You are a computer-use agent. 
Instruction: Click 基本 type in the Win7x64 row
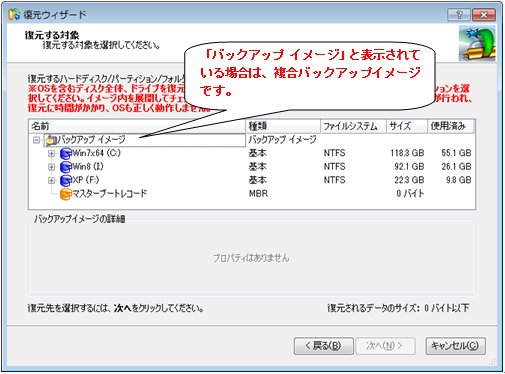point(258,153)
